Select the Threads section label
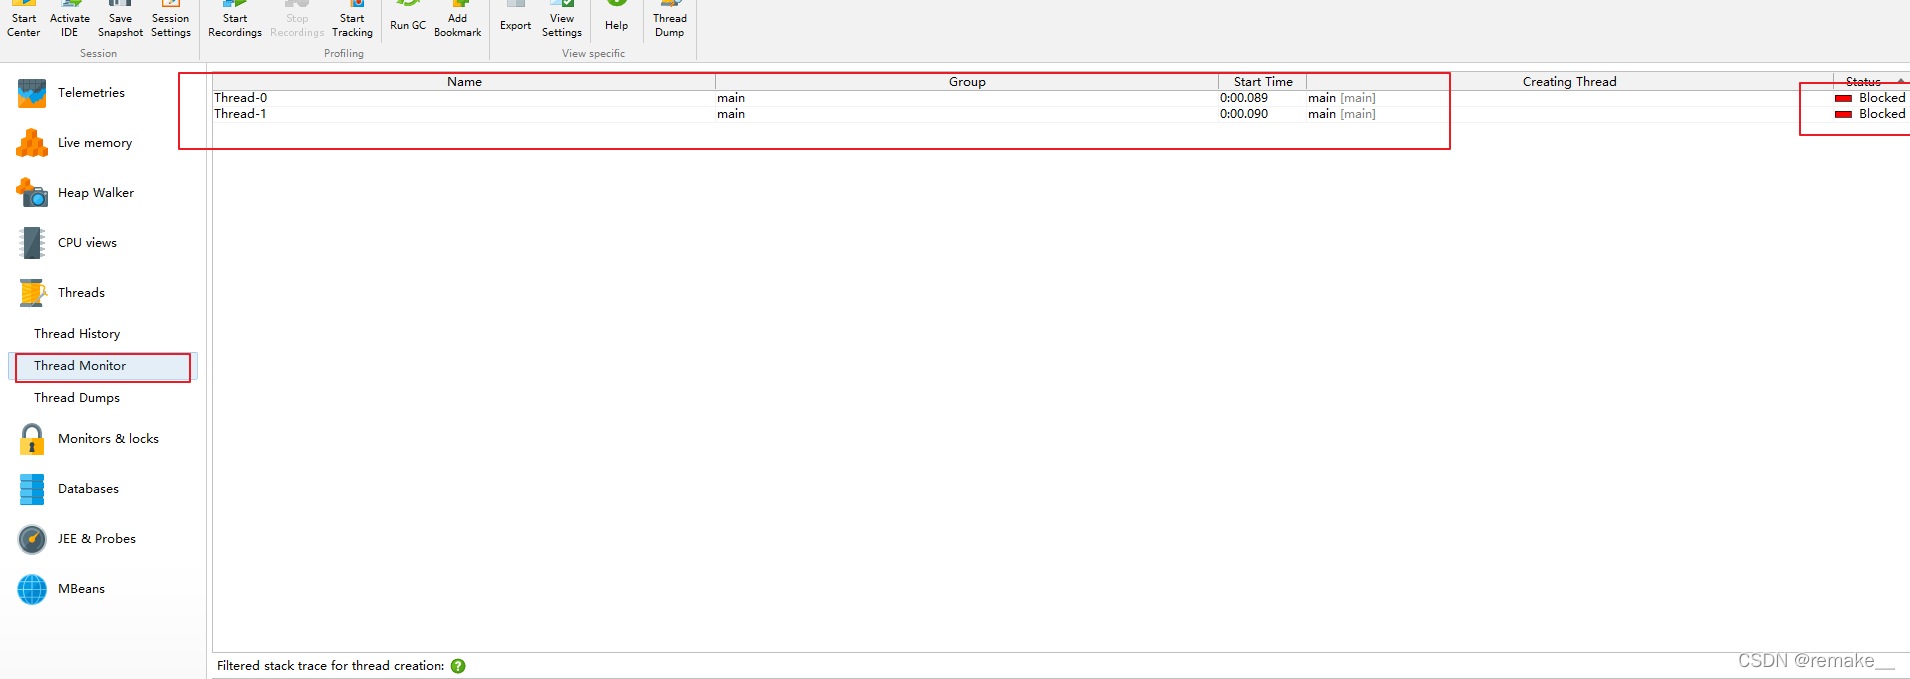Screen dimensions: 1910x679 pyautogui.click(x=81, y=293)
